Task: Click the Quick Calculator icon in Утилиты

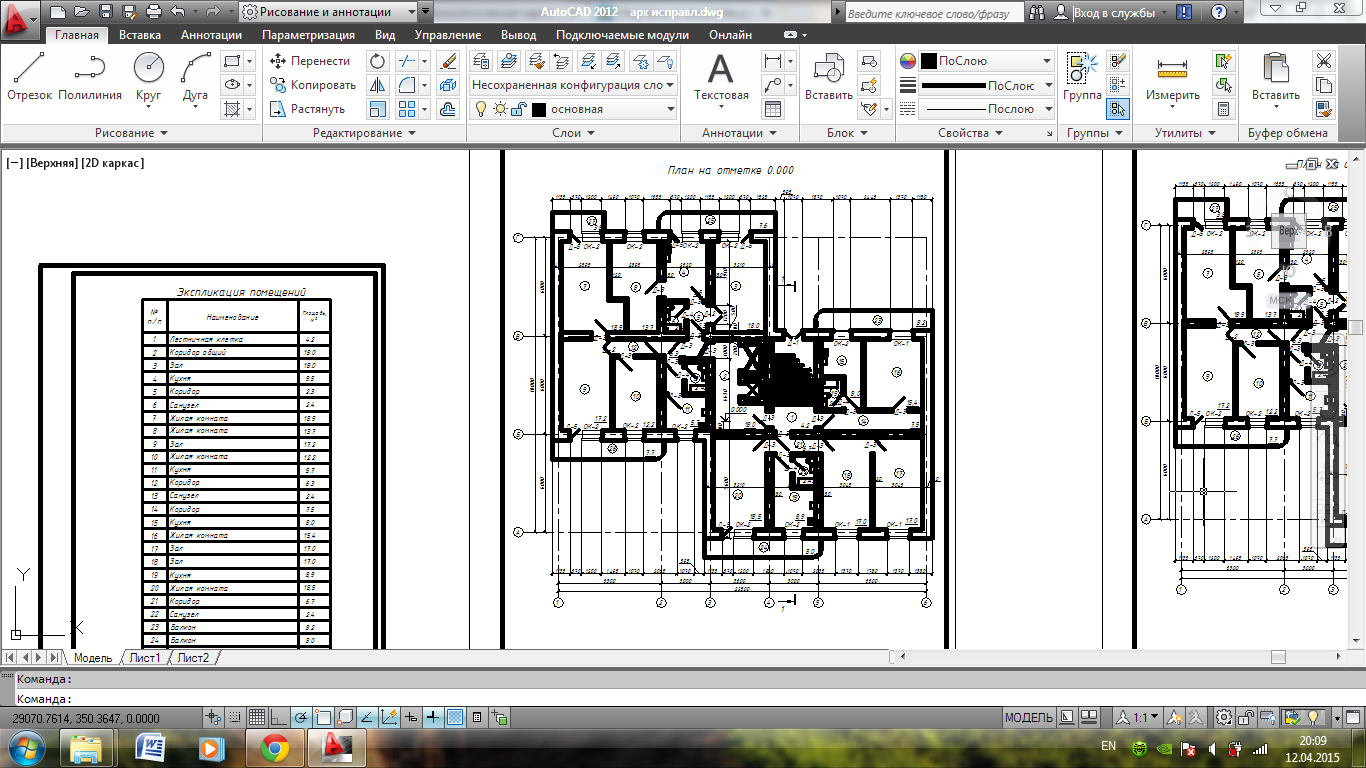Action: tap(1222, 109)
